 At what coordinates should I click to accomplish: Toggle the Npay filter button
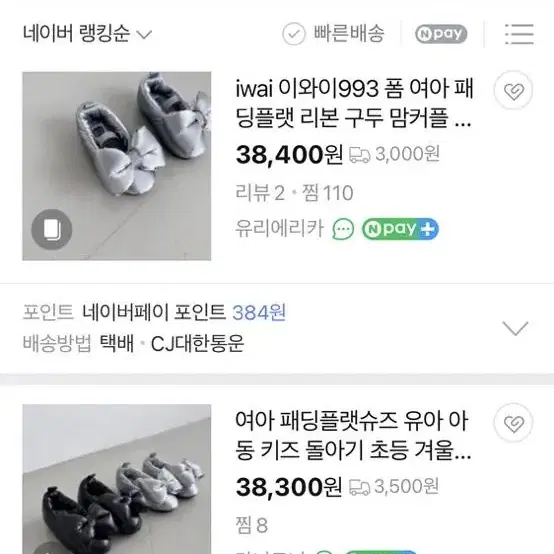pyautogui.click(x=441, y=34)
